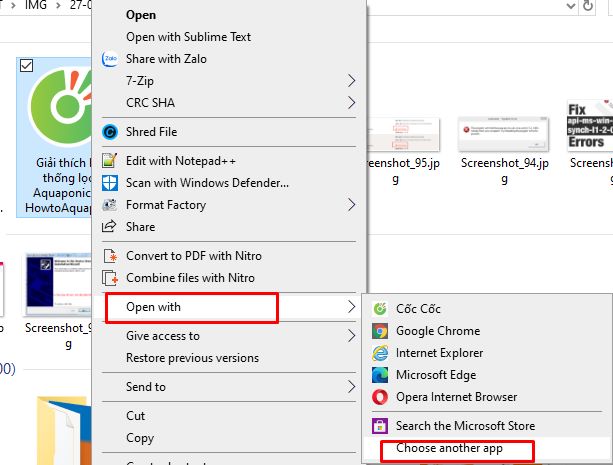Uncheck the selected file's checkbox

pyautogui.click(x=27, y=65)
